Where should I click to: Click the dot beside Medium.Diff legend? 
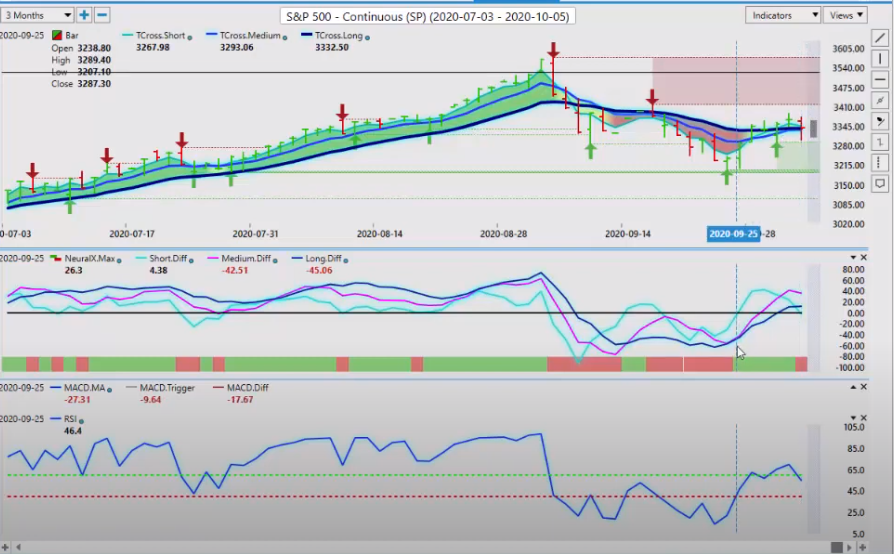tap(275, 260)
